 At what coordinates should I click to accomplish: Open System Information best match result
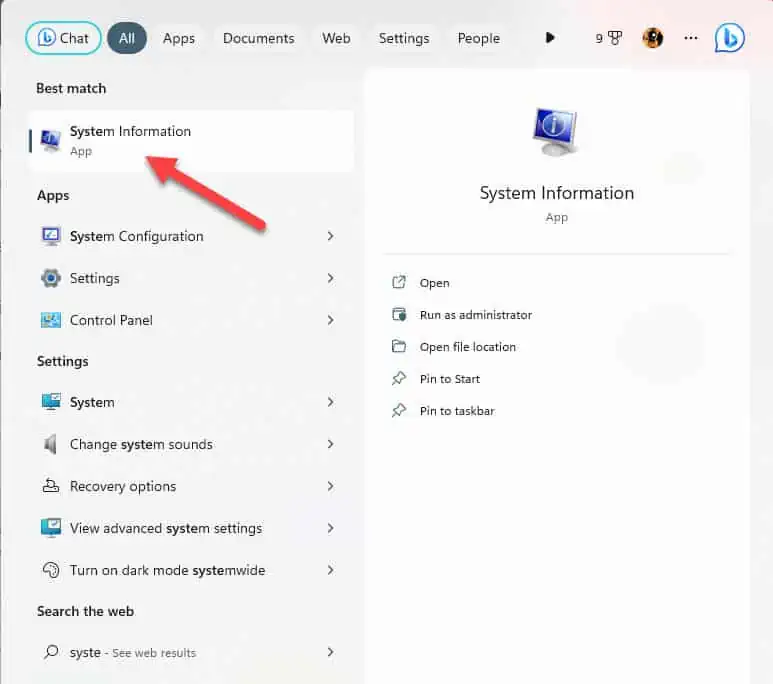191,141
